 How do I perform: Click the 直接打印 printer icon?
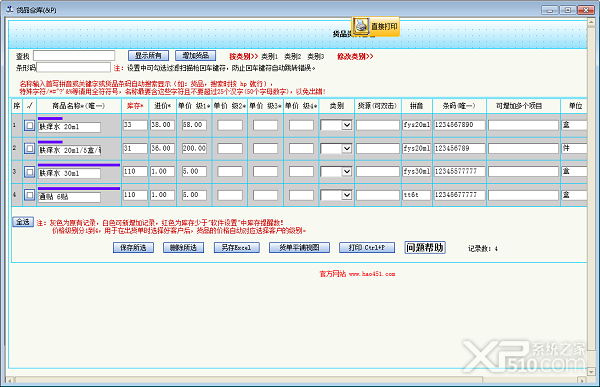(361, 26)
